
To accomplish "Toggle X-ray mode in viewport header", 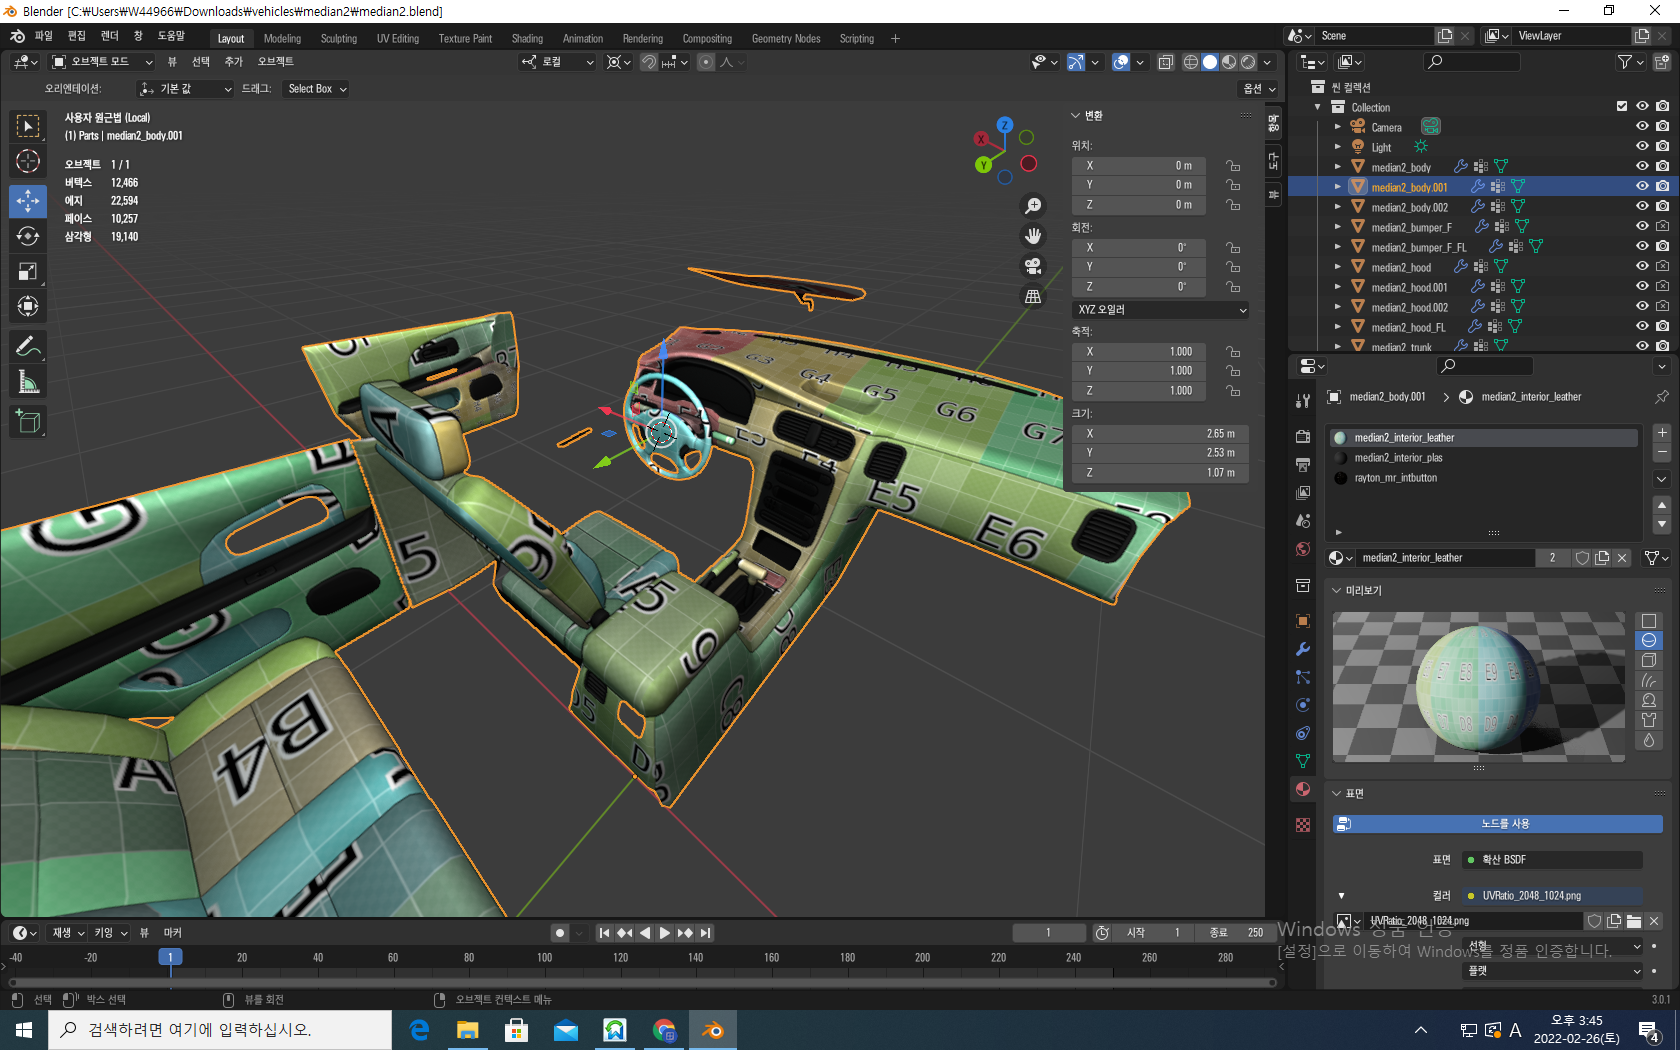I will pyautogui.click(x=1166, y=62).
